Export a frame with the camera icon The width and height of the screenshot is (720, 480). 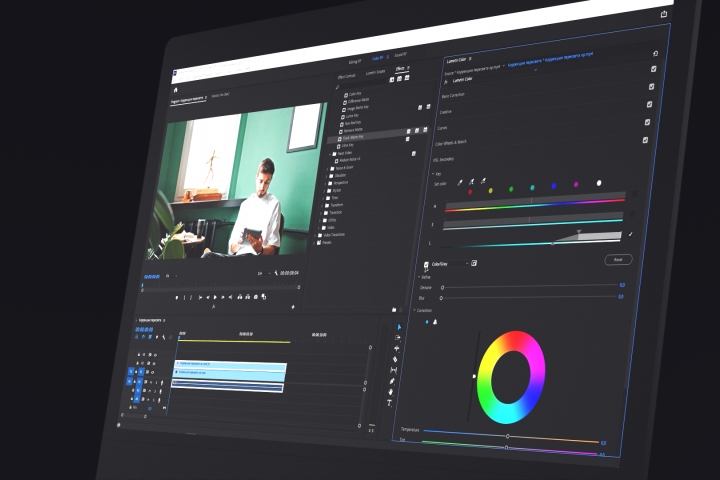pyautogui.click(x=256, y=297)
